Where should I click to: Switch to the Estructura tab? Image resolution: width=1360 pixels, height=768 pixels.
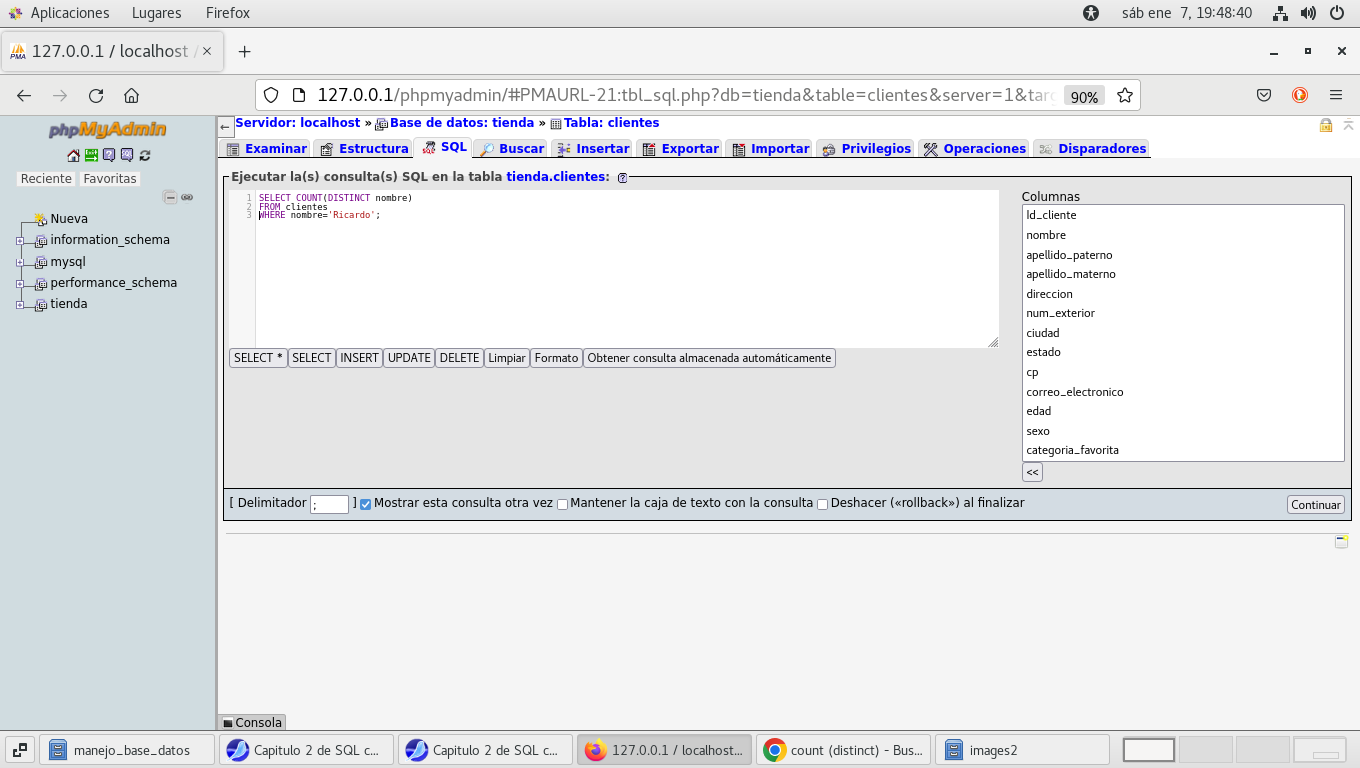pyautogui.click(x=364, y=149)
